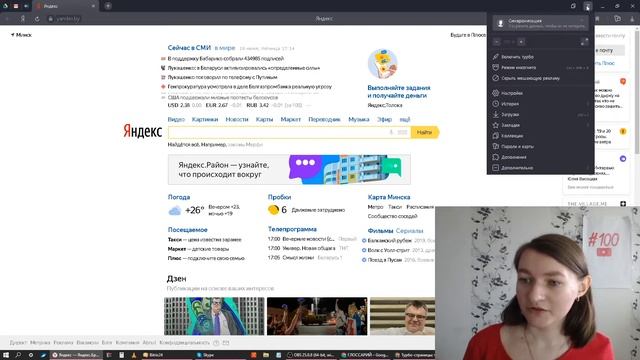Click the passwords and cards icon
640x360 pixels.
pyautogui.click(x=496, y=146)
